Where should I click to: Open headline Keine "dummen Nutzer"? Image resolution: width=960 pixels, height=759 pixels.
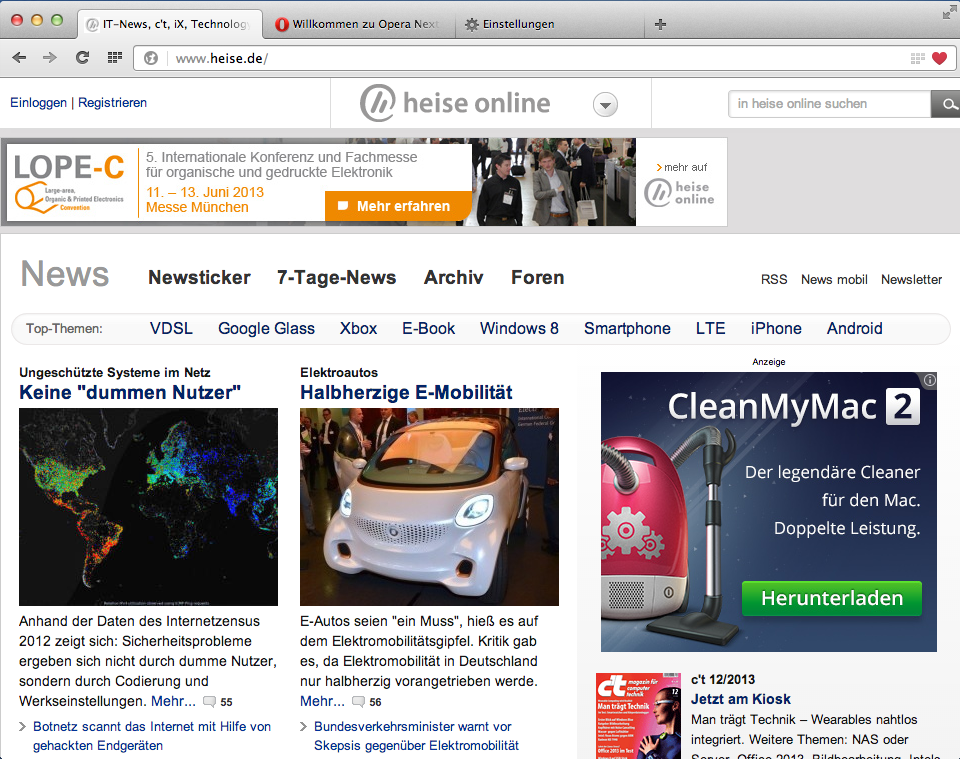[x=130, y=392]
